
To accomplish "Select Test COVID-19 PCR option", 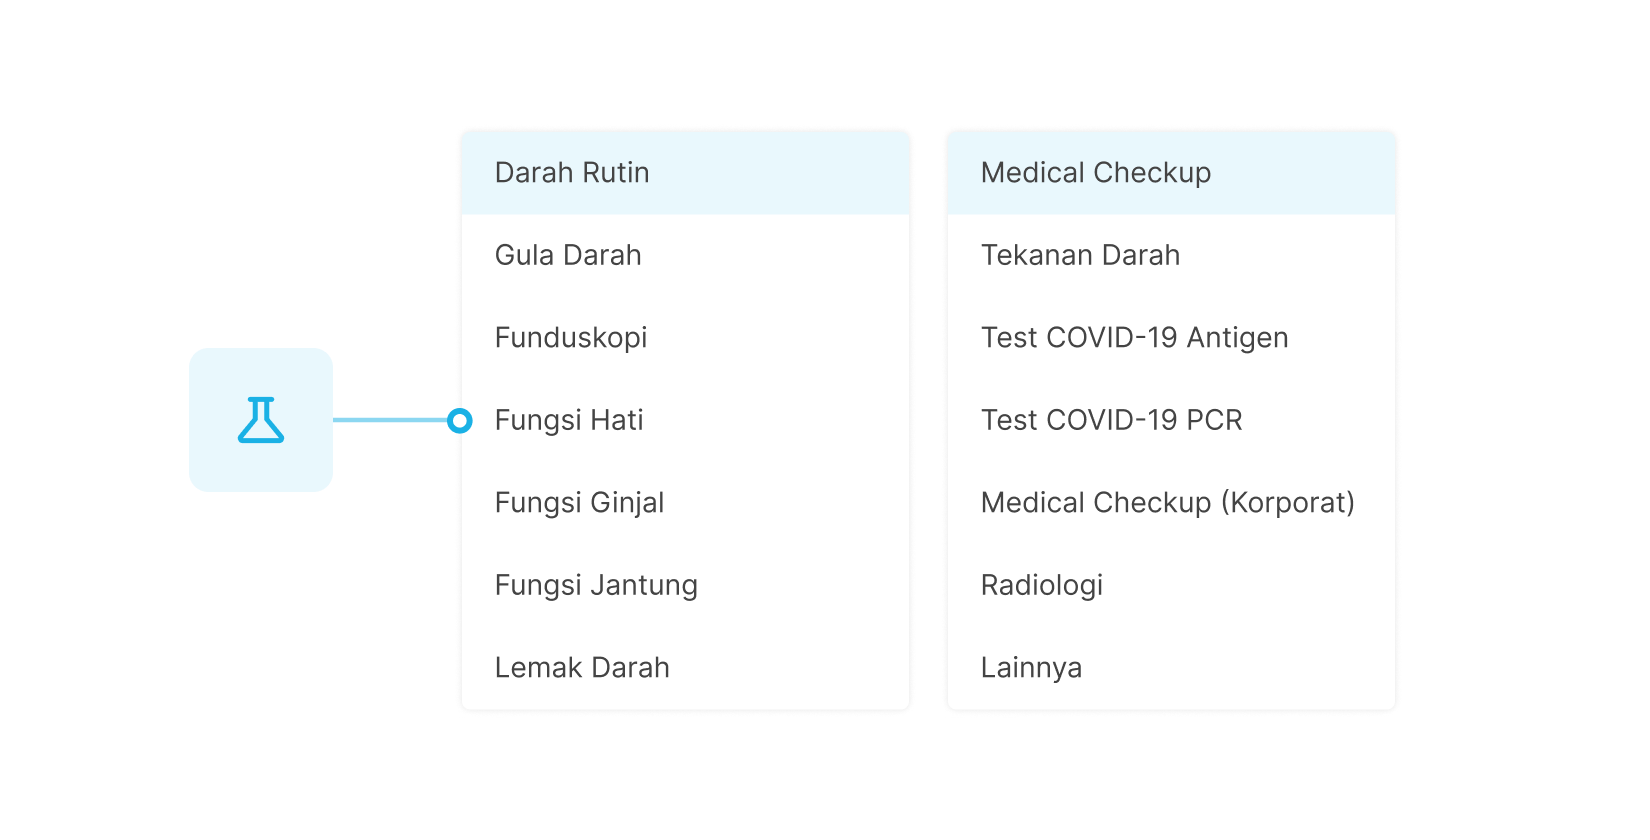I will tap(1112, 420).
